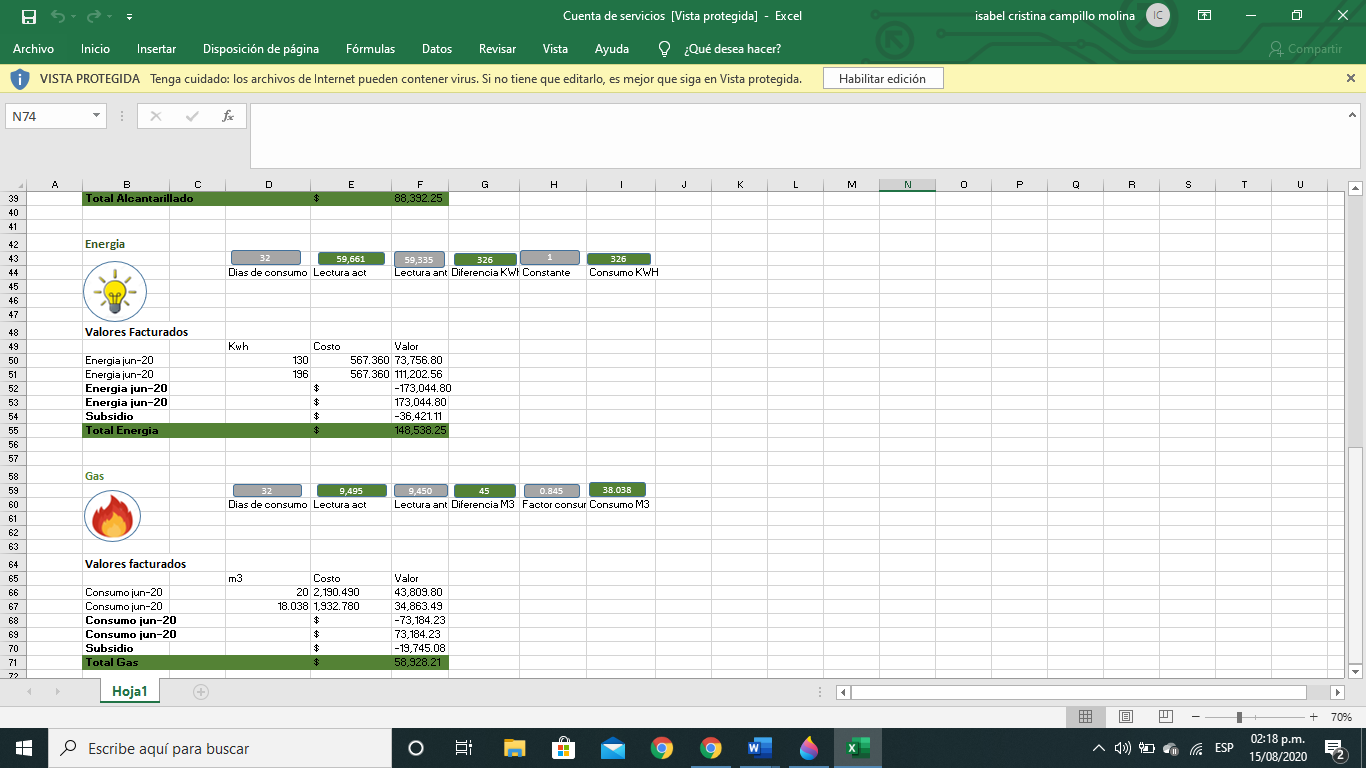
Task: Click the zoom slider handle
Action: pyautogui.click(x=1240, y=717)
